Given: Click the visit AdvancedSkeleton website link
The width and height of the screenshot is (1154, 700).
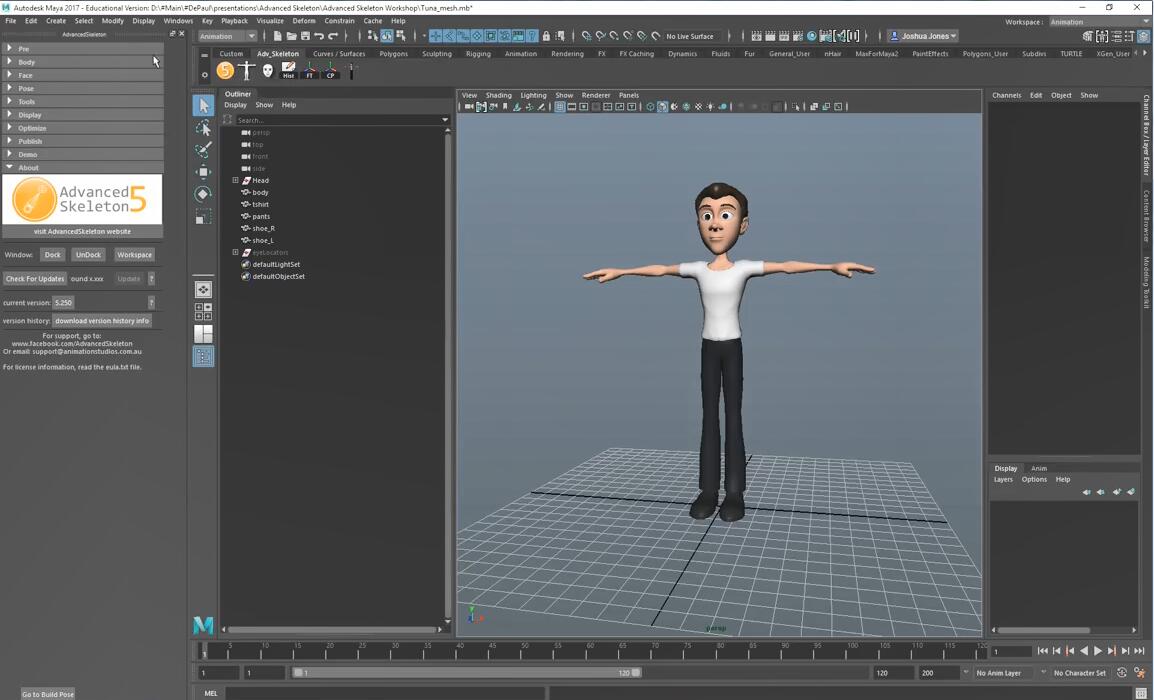Looking at the screenshot, I should click(x=82, y=231).
